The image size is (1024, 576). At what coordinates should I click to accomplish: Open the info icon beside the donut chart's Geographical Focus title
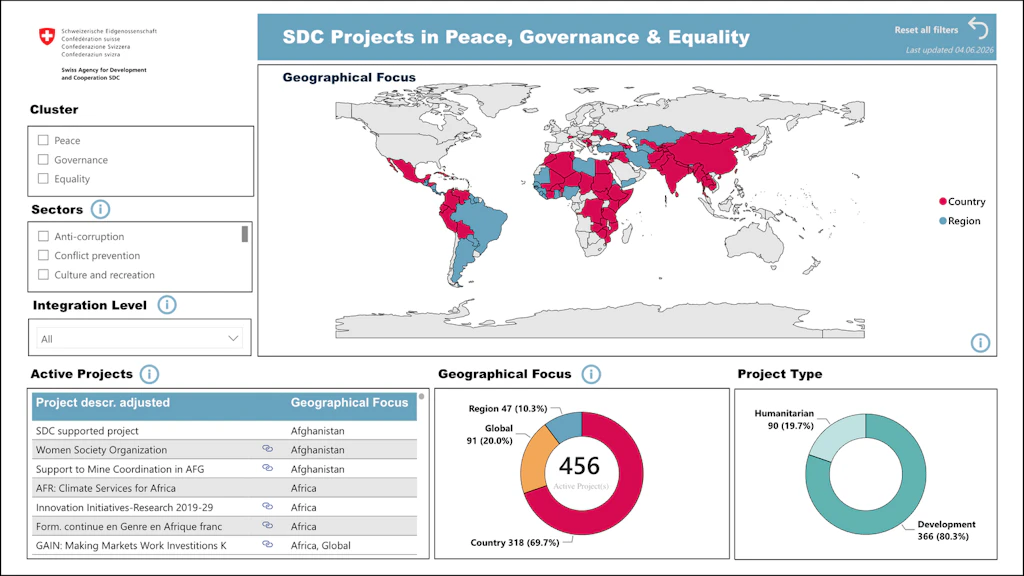(x=591, y=374)
